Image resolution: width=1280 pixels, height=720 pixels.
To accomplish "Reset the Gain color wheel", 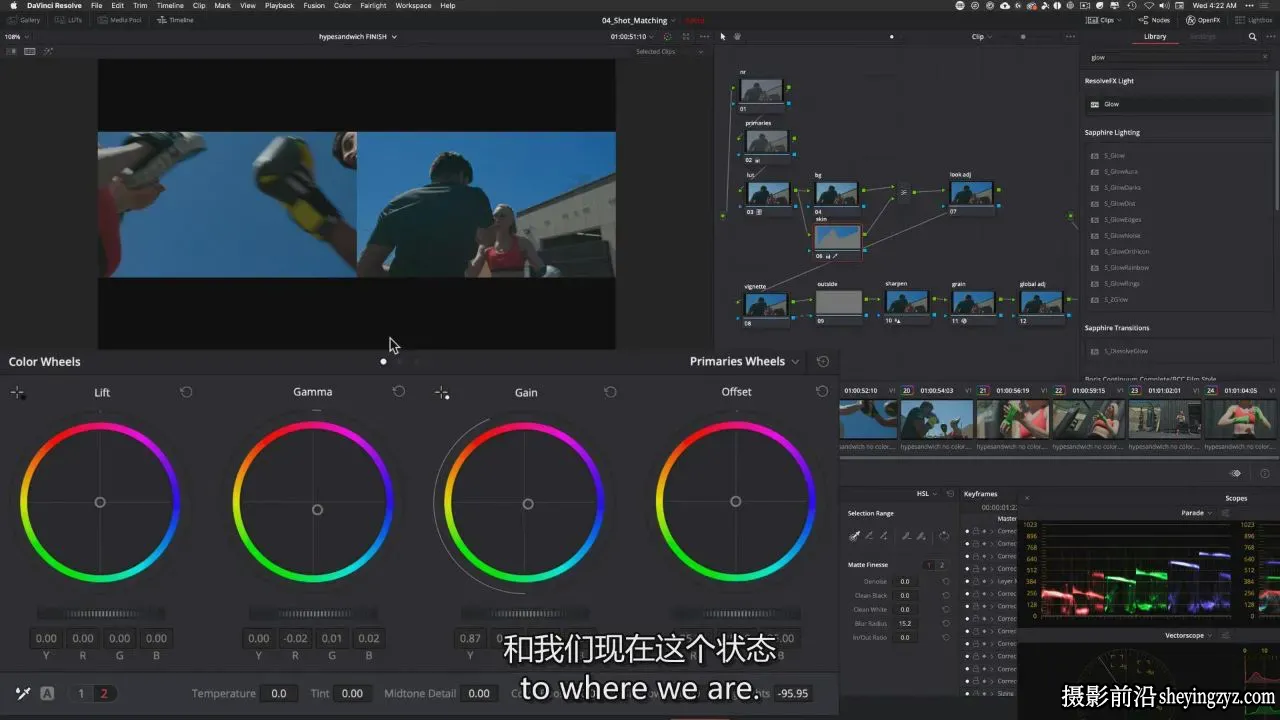I will (610, 392).
